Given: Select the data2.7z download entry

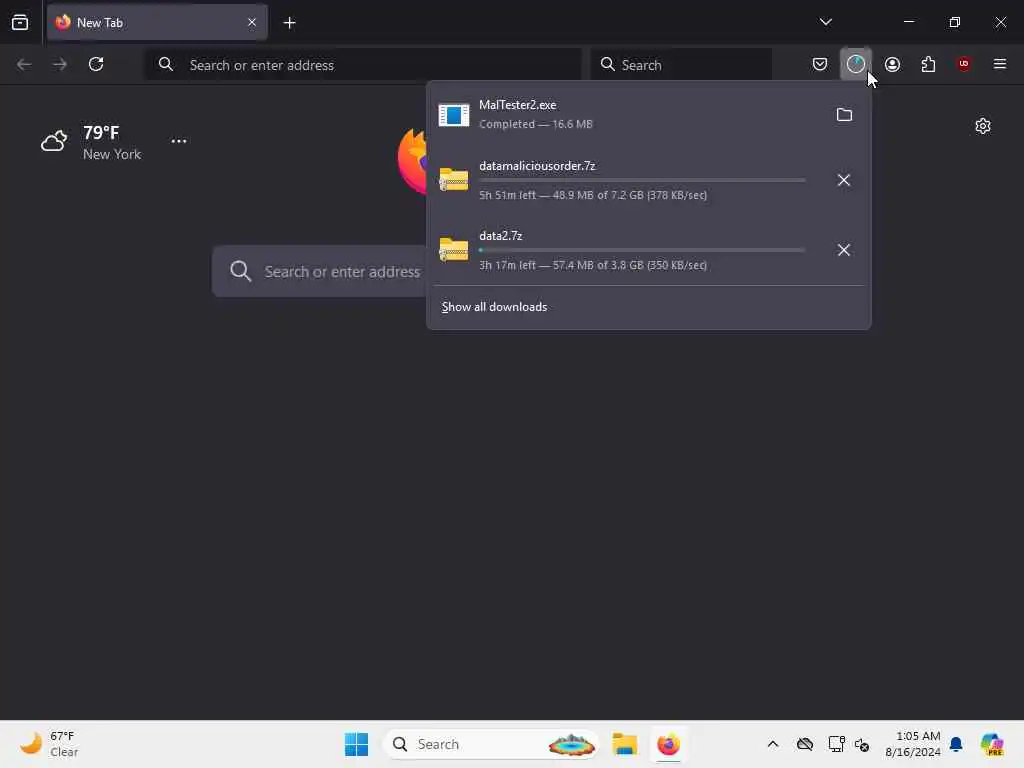Looking at the screenshot, I should (627, 250).
